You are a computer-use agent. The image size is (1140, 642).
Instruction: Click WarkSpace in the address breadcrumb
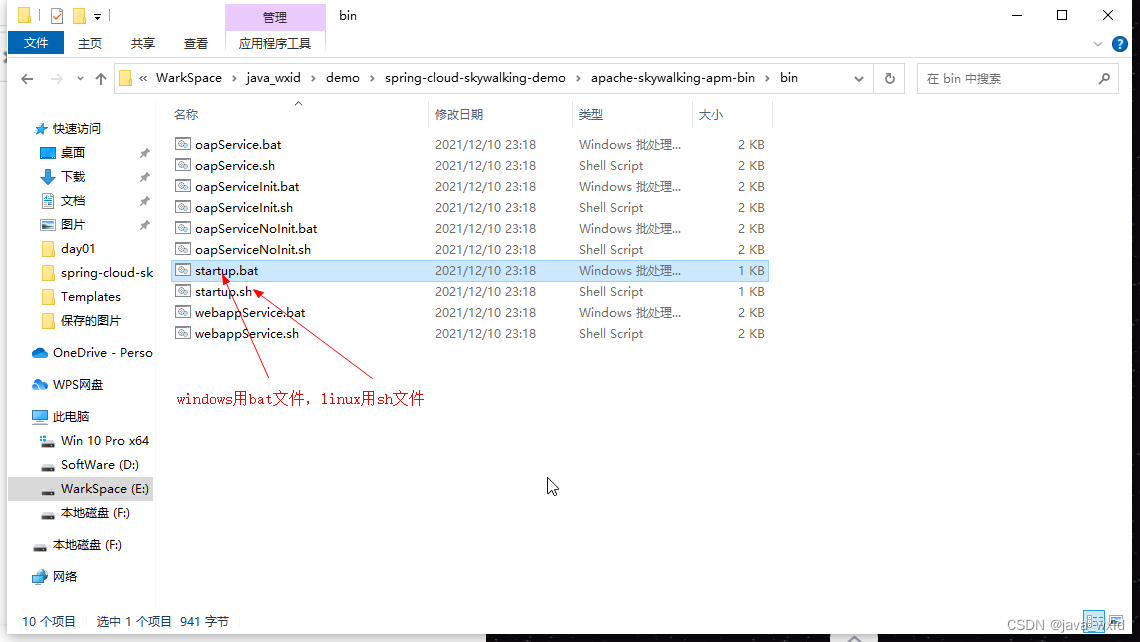pyautogui.click(x=189, y=78)
